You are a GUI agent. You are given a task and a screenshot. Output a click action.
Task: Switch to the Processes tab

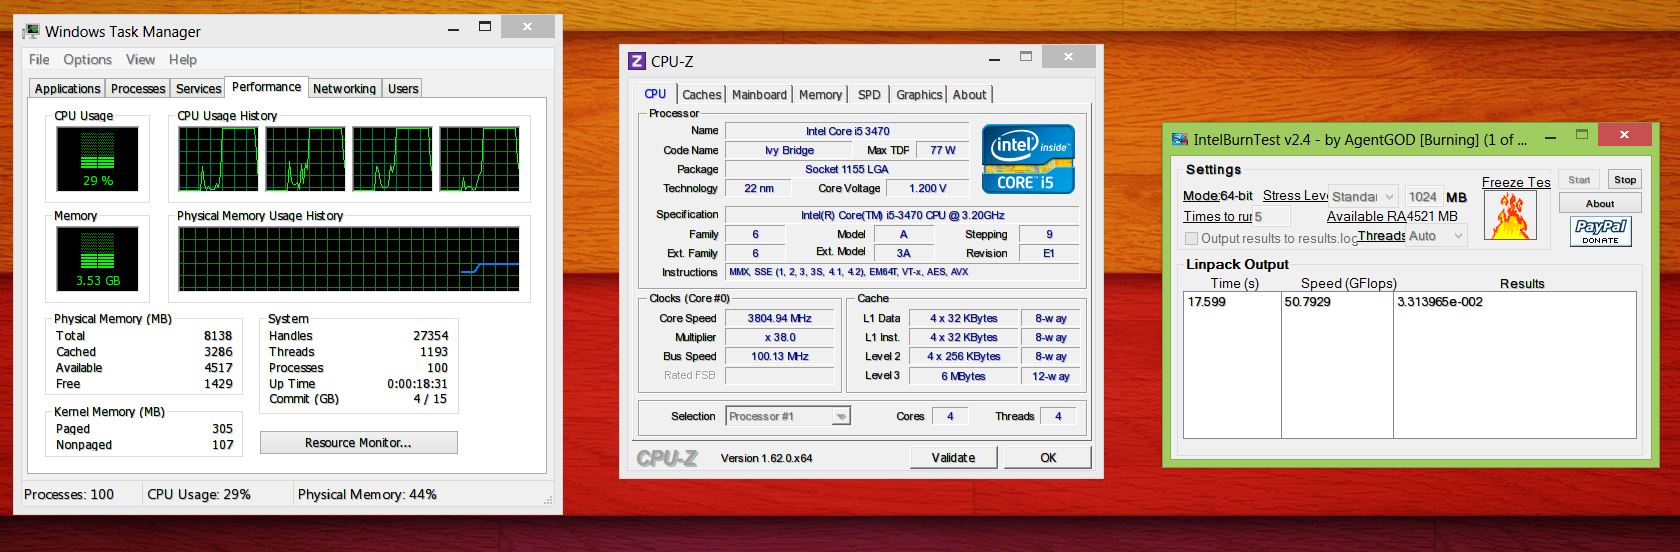click(x=138, y=89)
